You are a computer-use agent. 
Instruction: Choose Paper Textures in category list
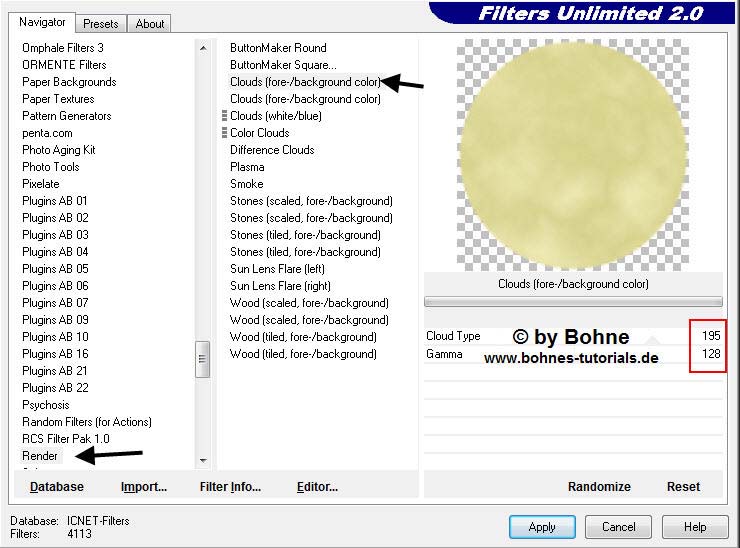tap(58, 99)
